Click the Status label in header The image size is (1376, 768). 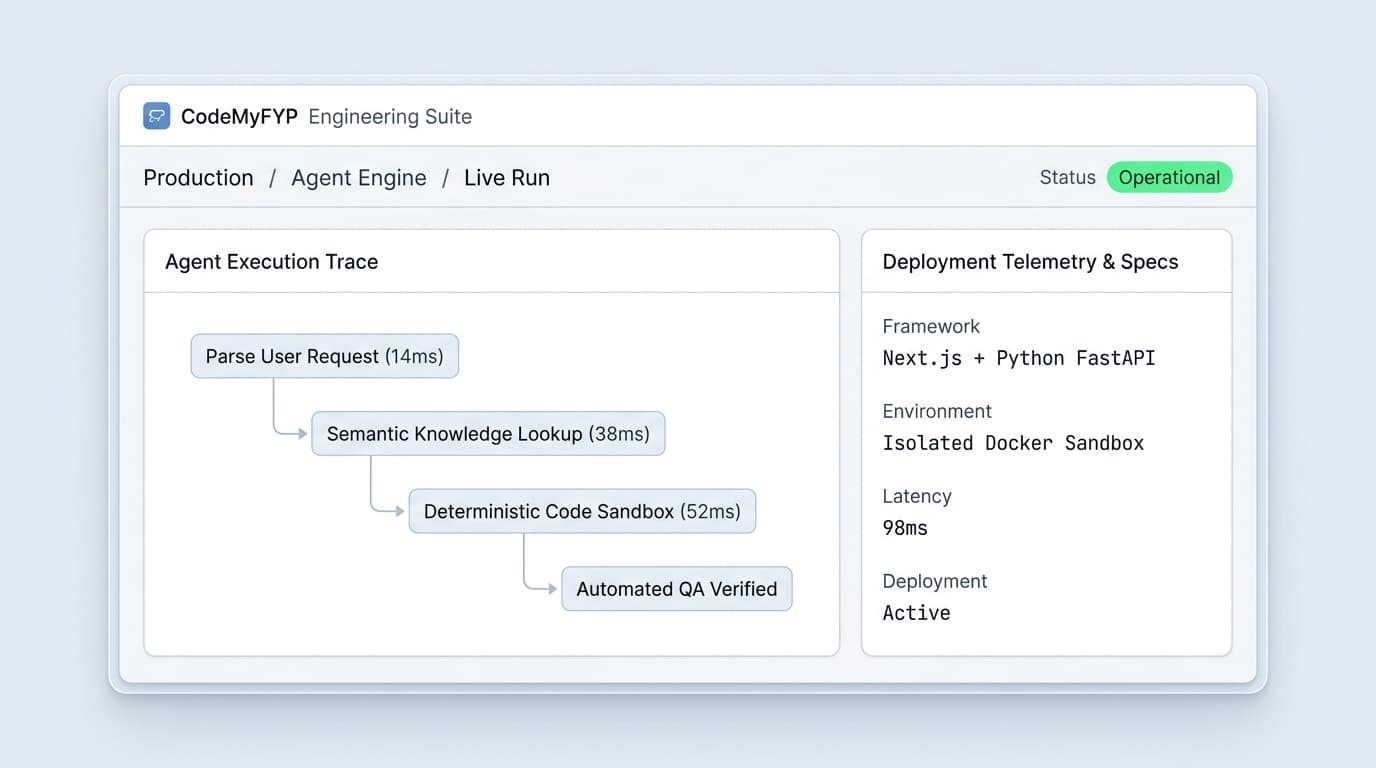tap(1068, 178)
